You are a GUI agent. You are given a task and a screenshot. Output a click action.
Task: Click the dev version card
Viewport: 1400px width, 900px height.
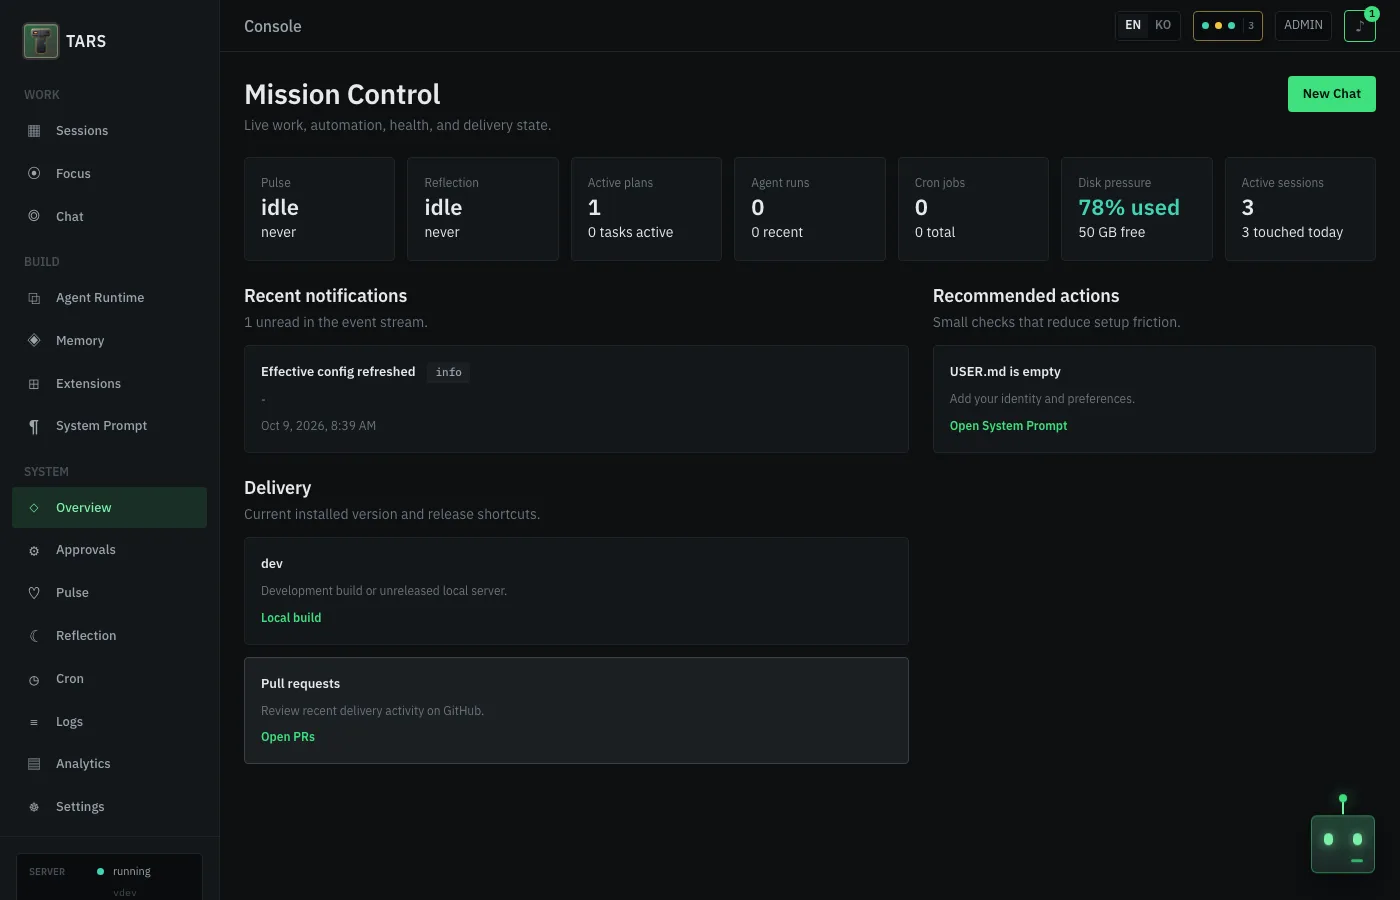click(x=576, y=591)
